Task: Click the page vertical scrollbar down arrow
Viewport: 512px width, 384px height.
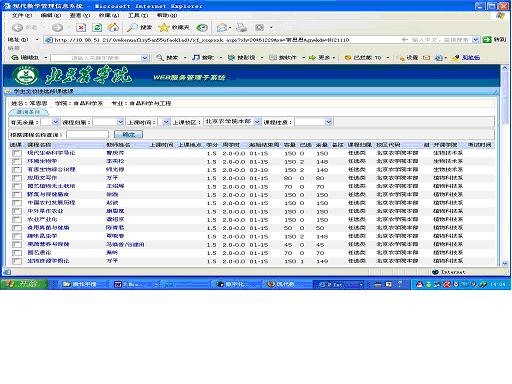Action: (x=505, y=263)
